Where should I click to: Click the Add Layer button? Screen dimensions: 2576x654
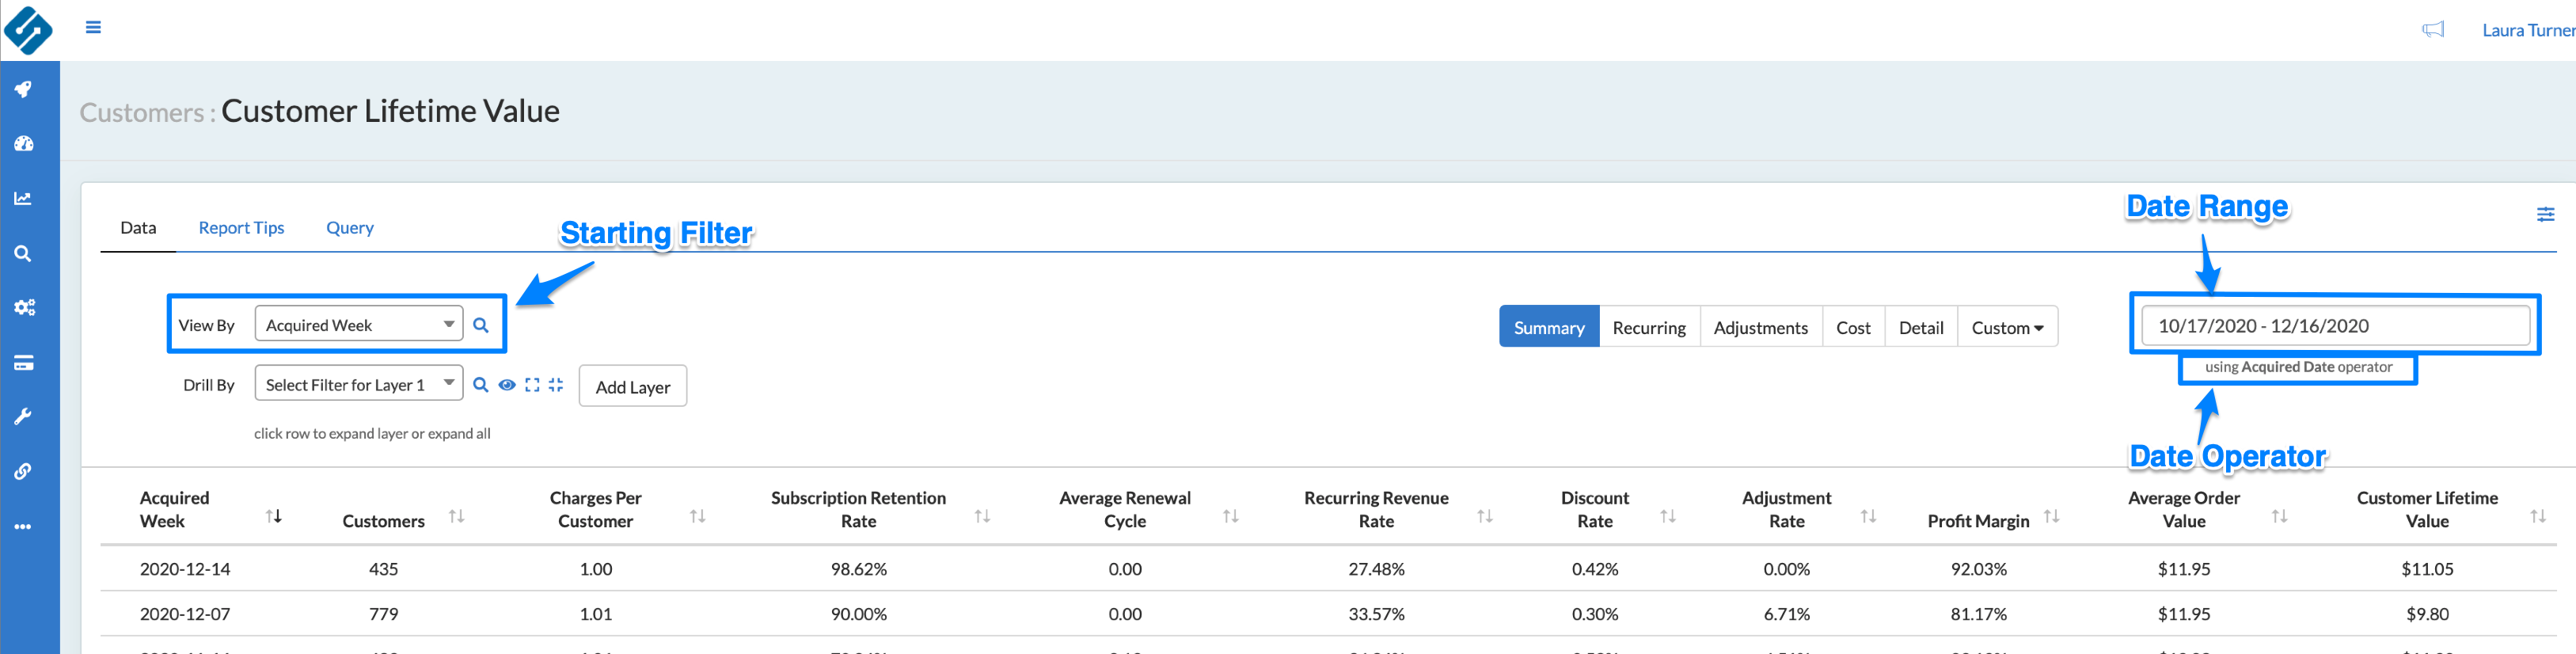pos(632,386)
